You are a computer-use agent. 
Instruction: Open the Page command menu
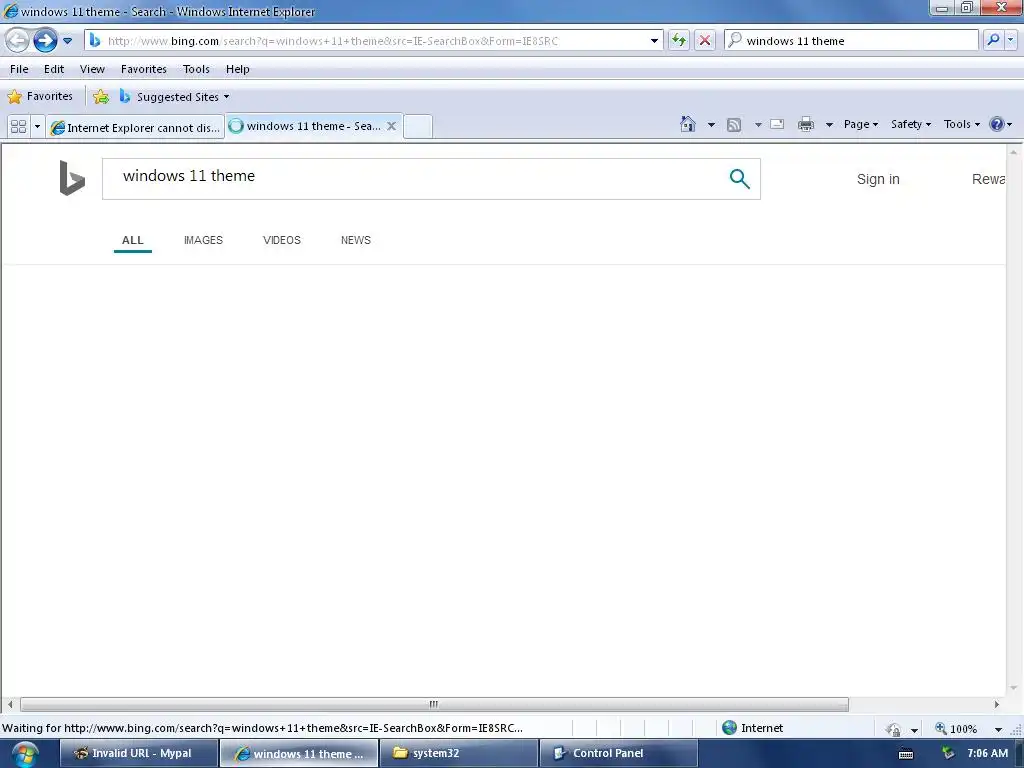861,124
